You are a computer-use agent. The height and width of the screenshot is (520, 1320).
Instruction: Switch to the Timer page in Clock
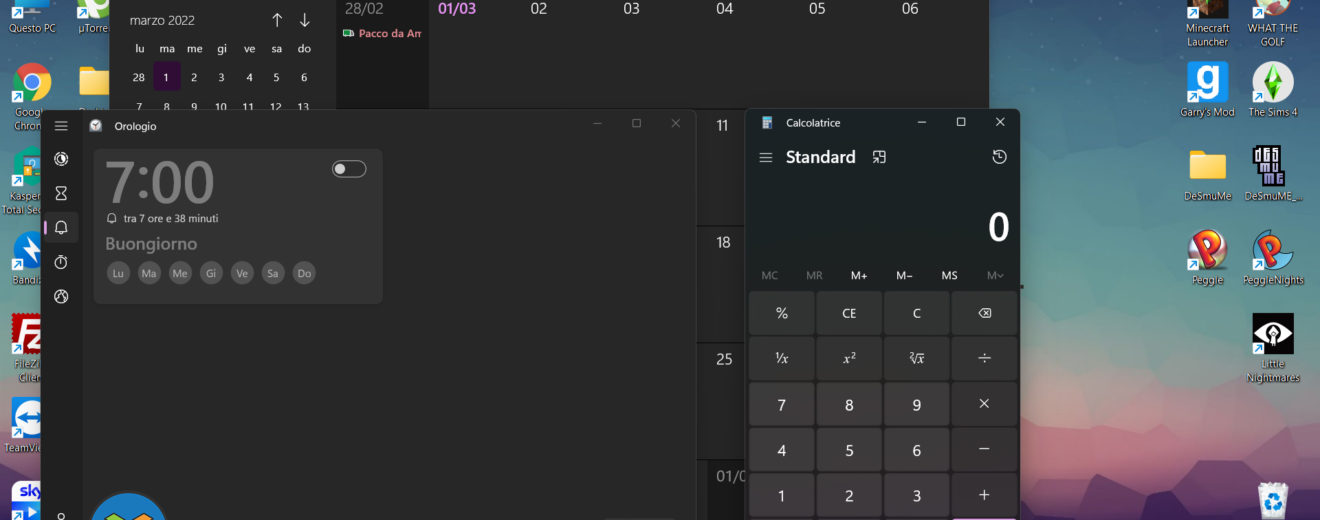pos(61,193)
